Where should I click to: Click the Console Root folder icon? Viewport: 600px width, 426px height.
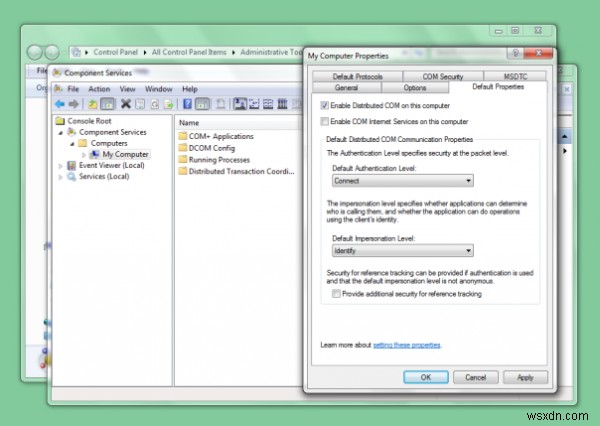click(x=60, y=121)
